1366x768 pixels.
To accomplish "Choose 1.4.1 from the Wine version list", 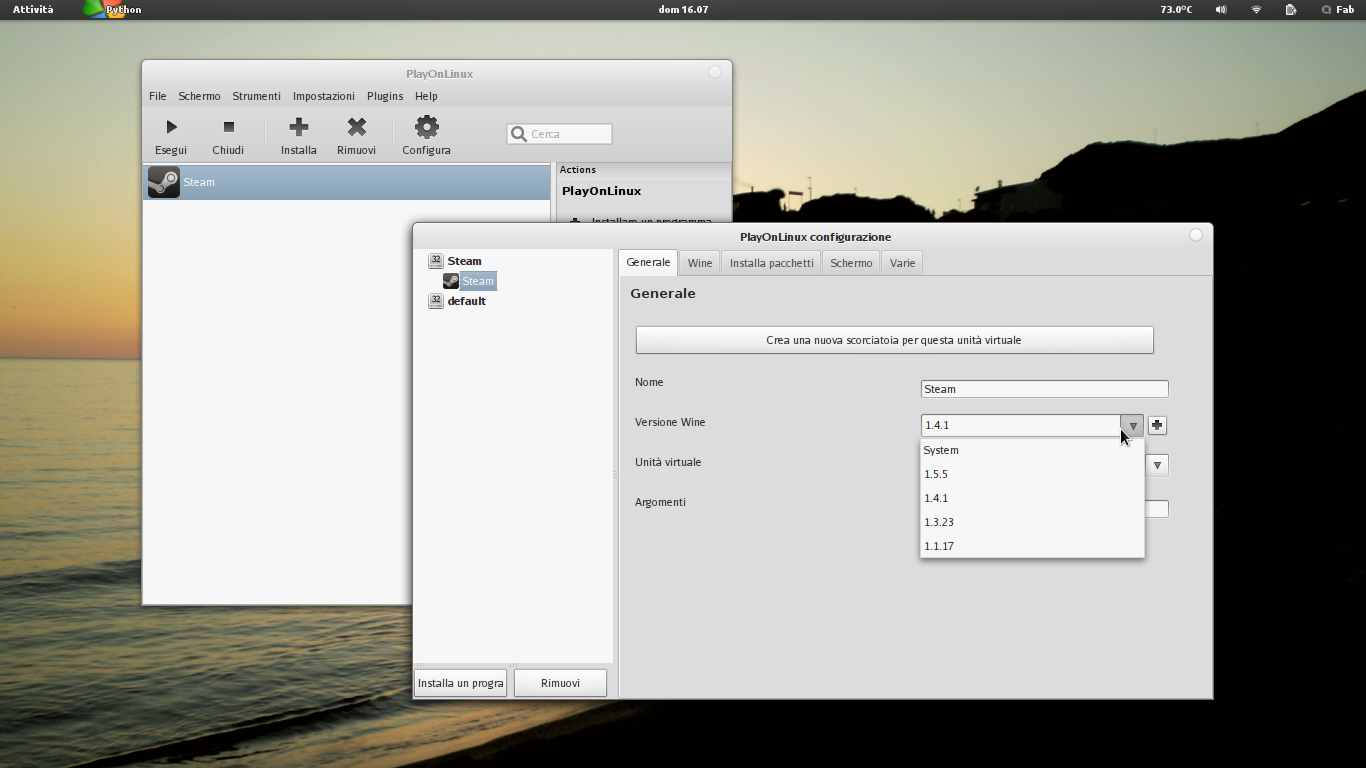I will point(1032,498).
